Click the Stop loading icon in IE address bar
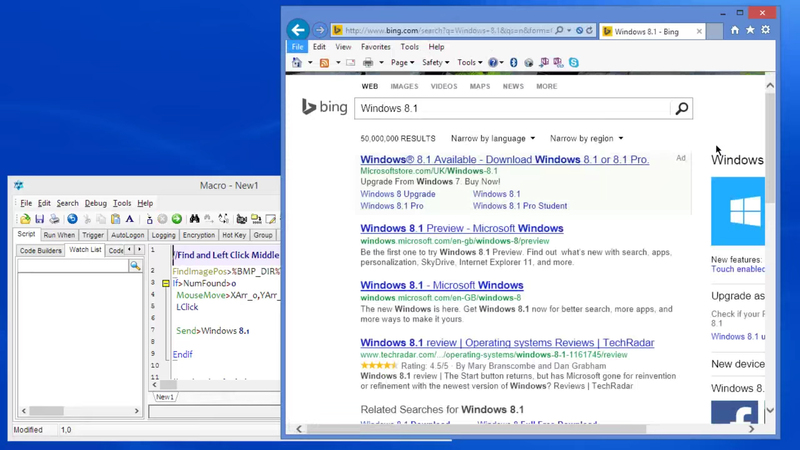This screenshot has height=450, width=800. tap(580, 31)
